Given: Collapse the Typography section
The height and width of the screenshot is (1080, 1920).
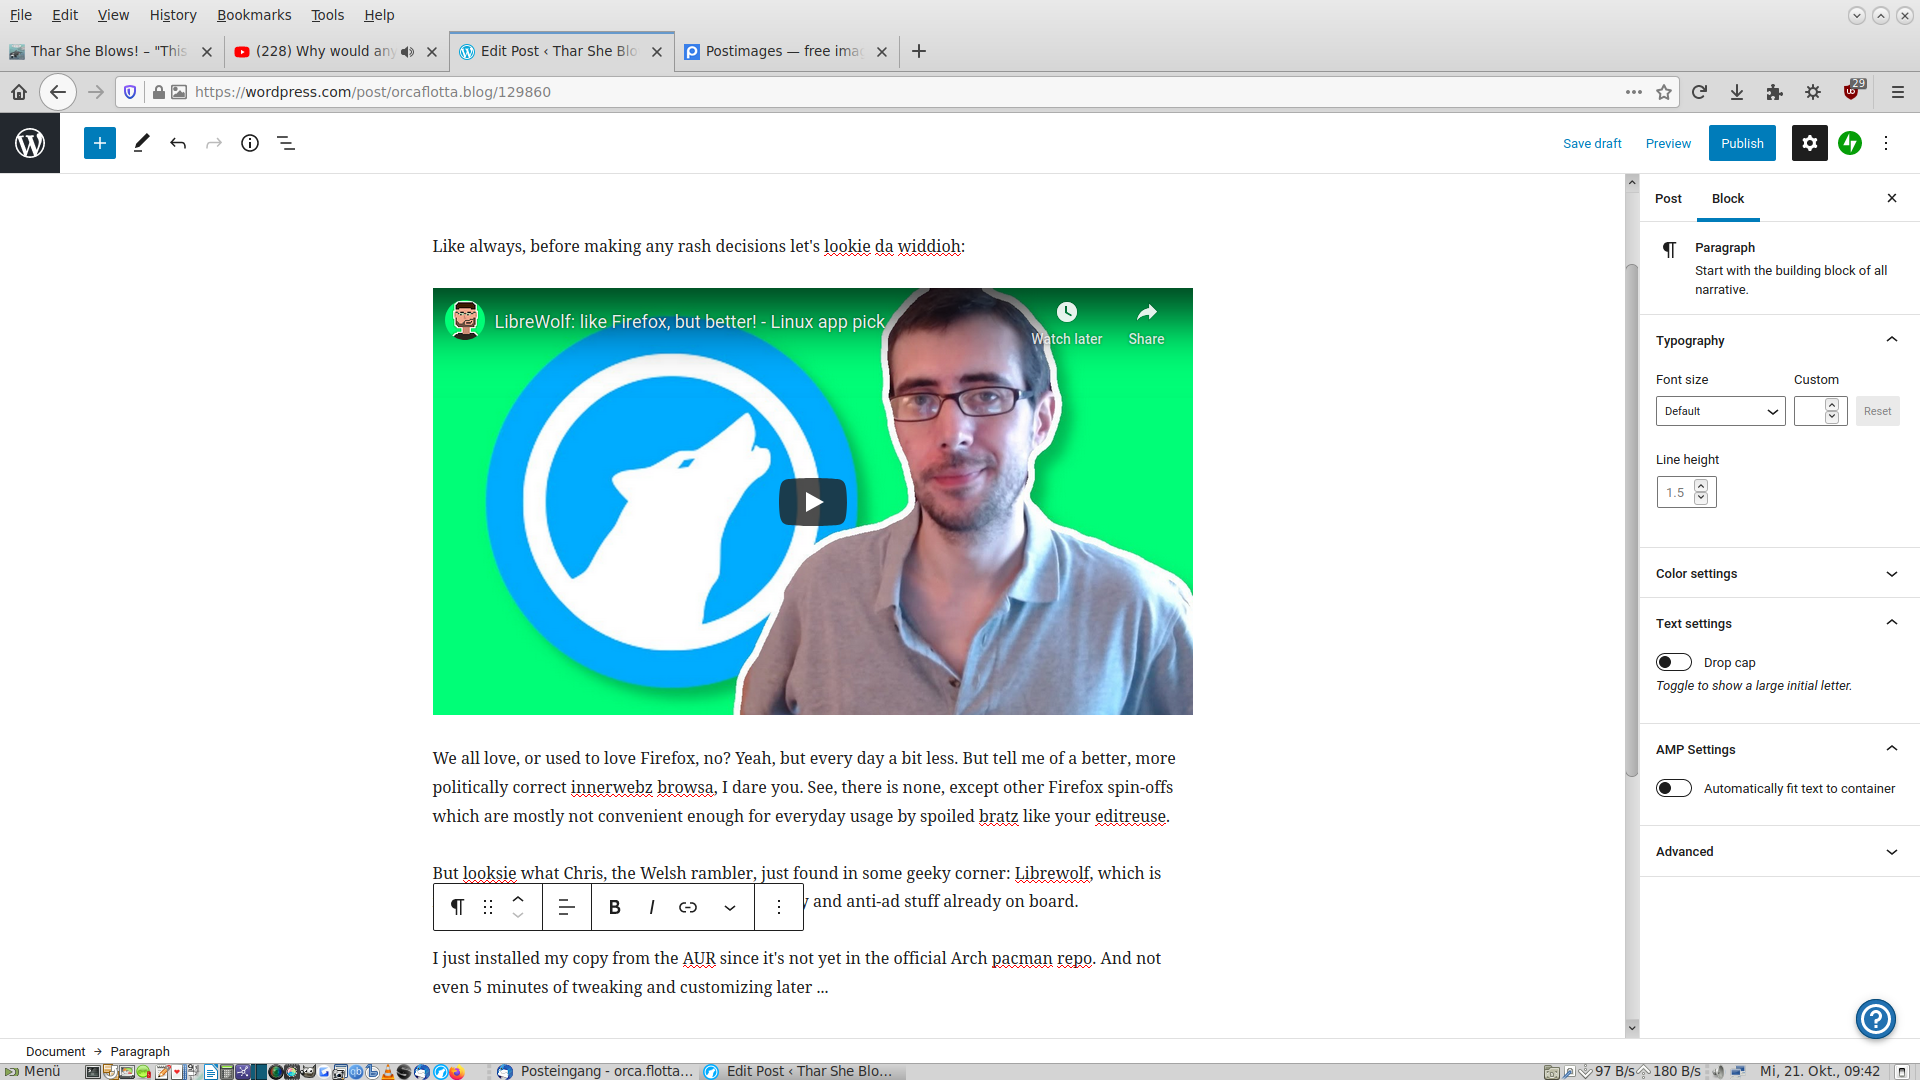Looking at the screenshot, I should point(1890,340).
